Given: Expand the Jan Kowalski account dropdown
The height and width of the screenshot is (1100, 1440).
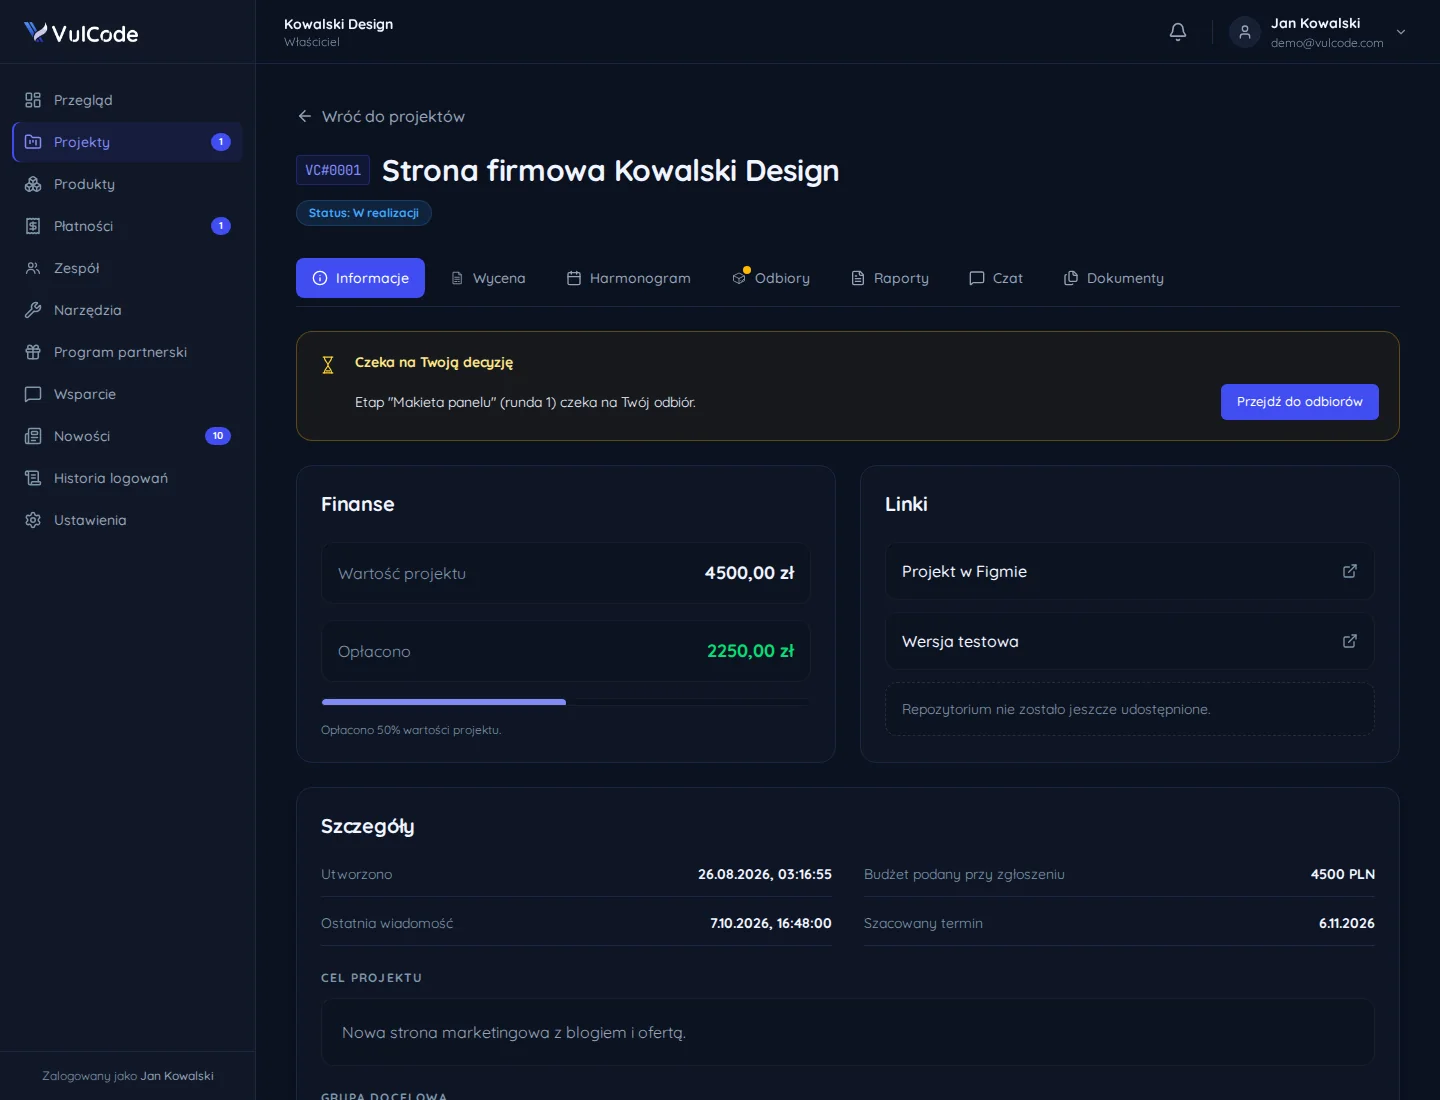Looking at the screenshot, I should pos(1401,32).
